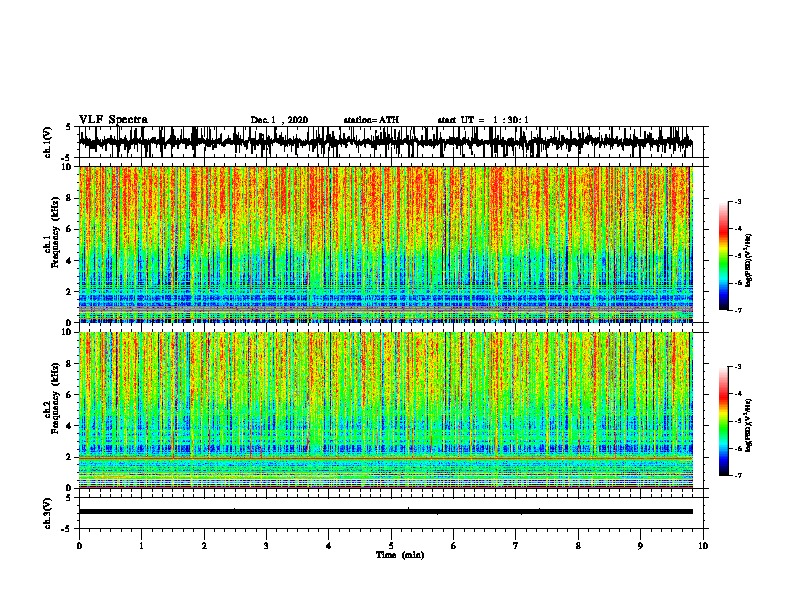The height and width of the screenshot is (612, 792).
Task: Click the time axis tick label '7'
Action: click(x=516, y=546)
